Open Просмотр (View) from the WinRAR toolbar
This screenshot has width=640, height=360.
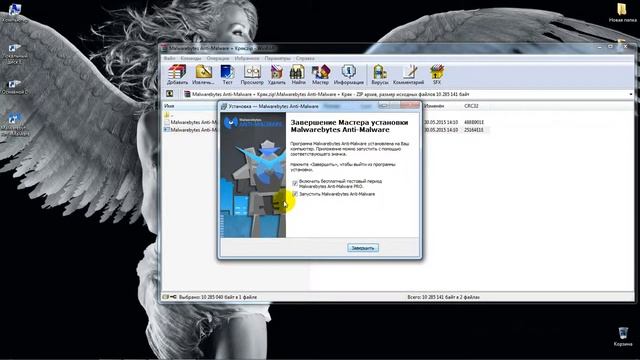click(x=252, y=75)
